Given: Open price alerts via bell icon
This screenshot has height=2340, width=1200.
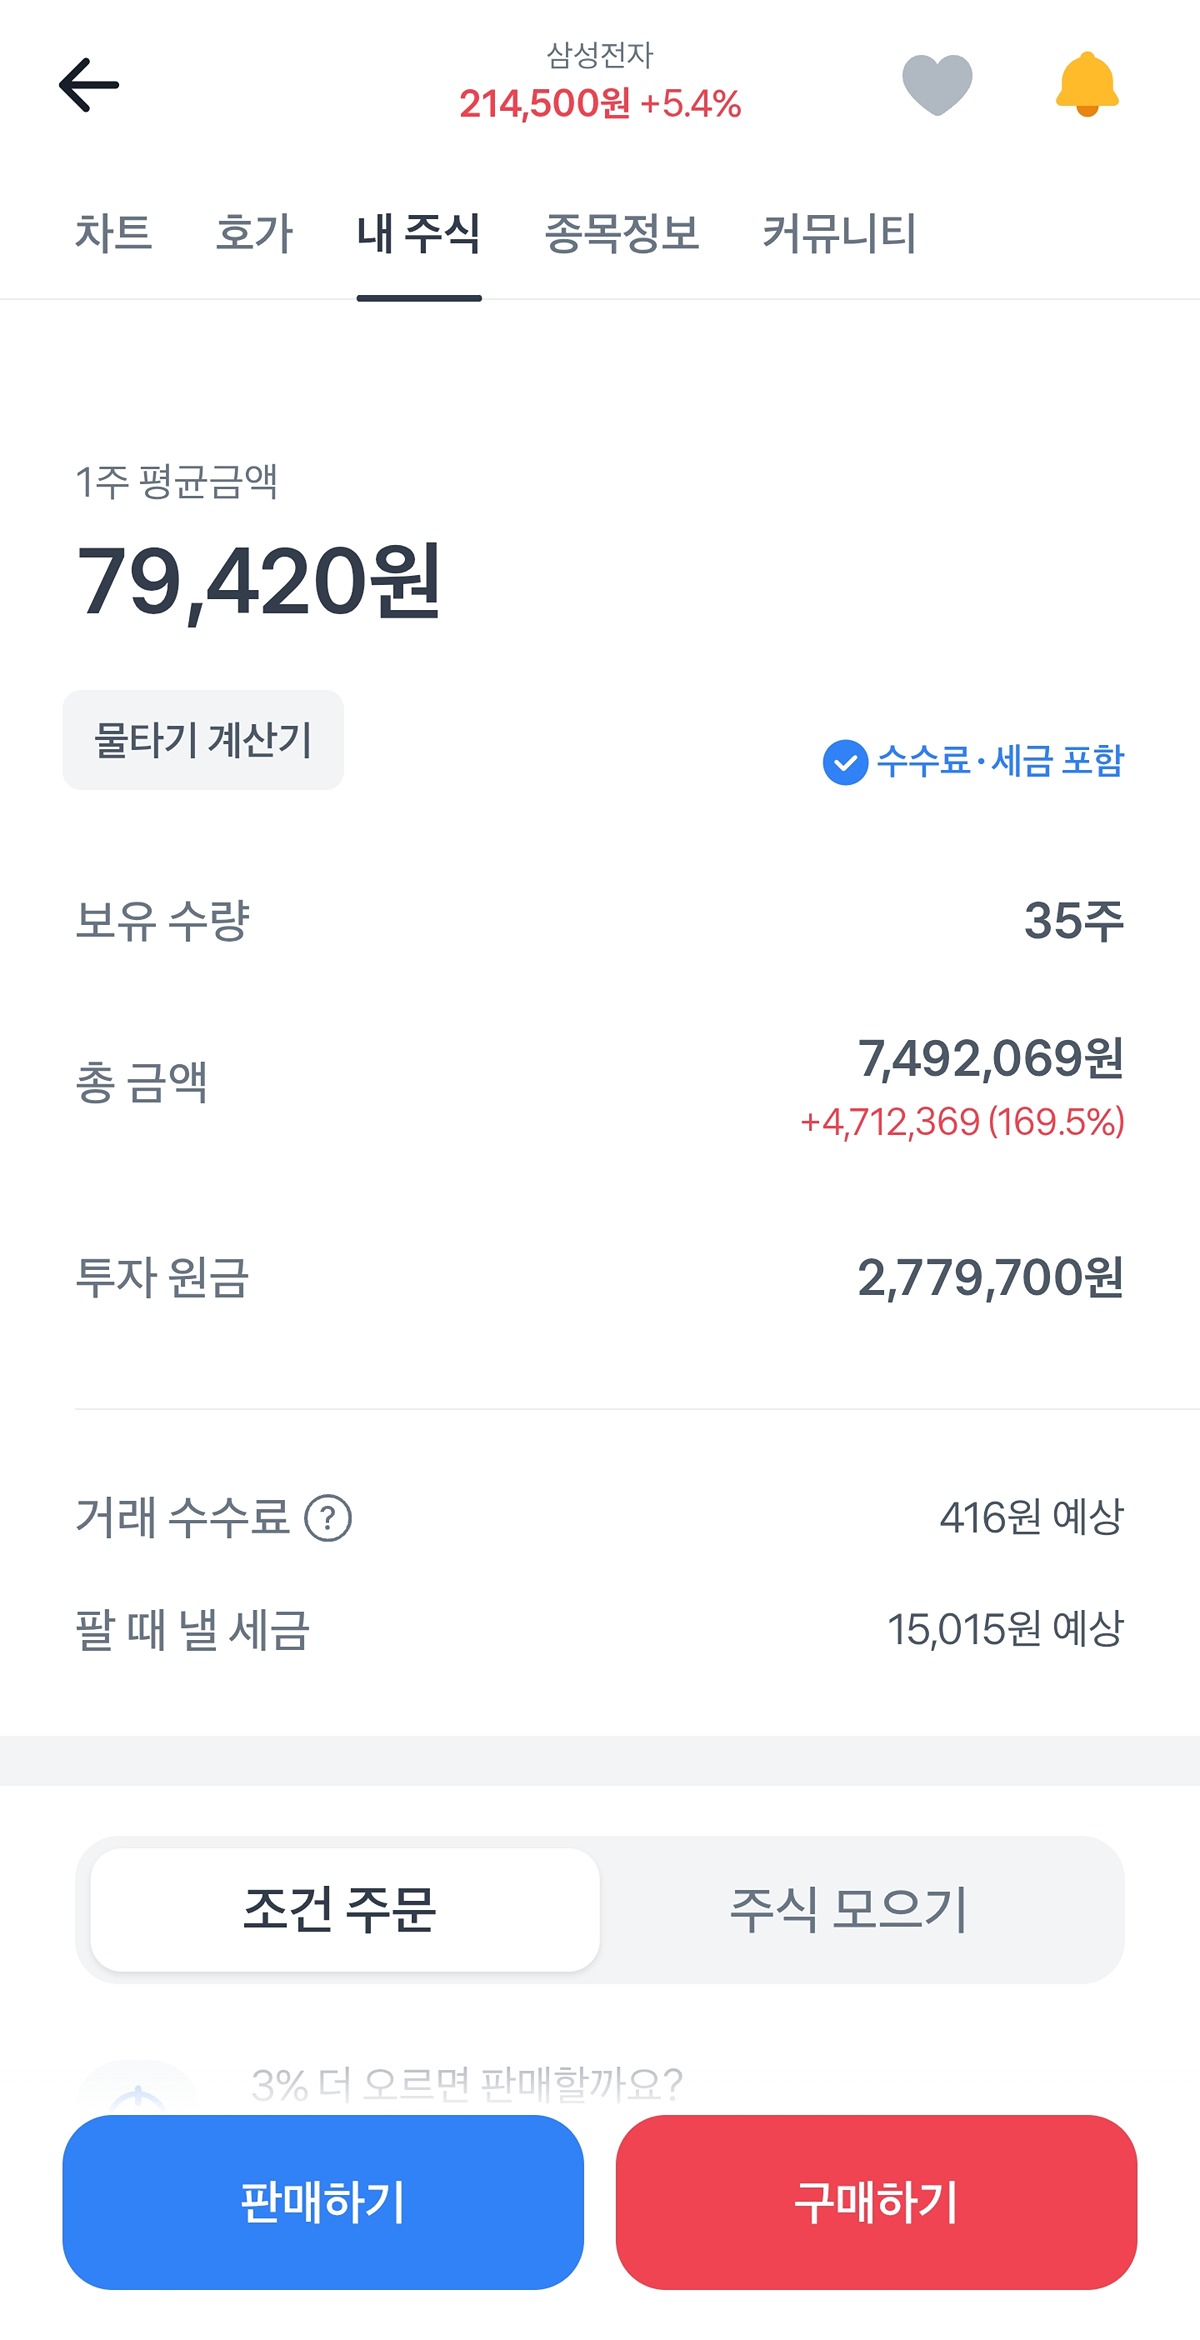Looking at the screenshot, I should [1087, 84].
